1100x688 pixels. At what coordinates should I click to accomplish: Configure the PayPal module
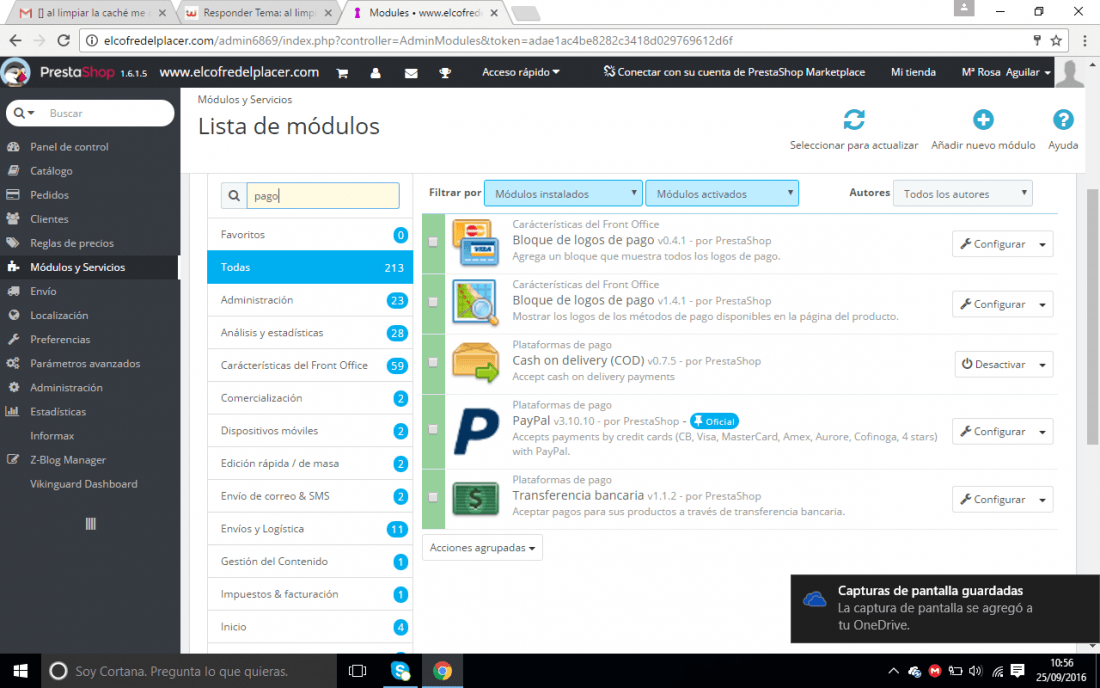pos(993,432)
